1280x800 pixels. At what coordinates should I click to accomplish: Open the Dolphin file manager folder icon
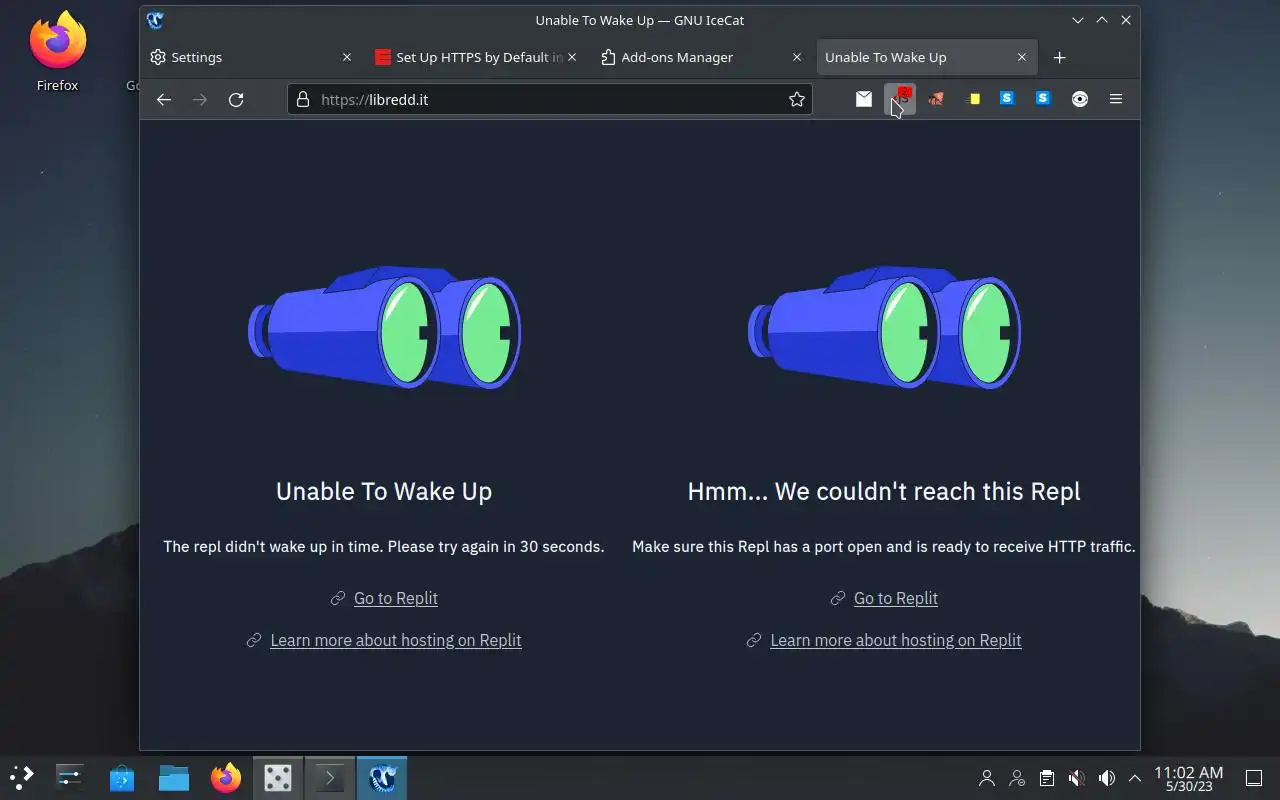click(174, 777)
